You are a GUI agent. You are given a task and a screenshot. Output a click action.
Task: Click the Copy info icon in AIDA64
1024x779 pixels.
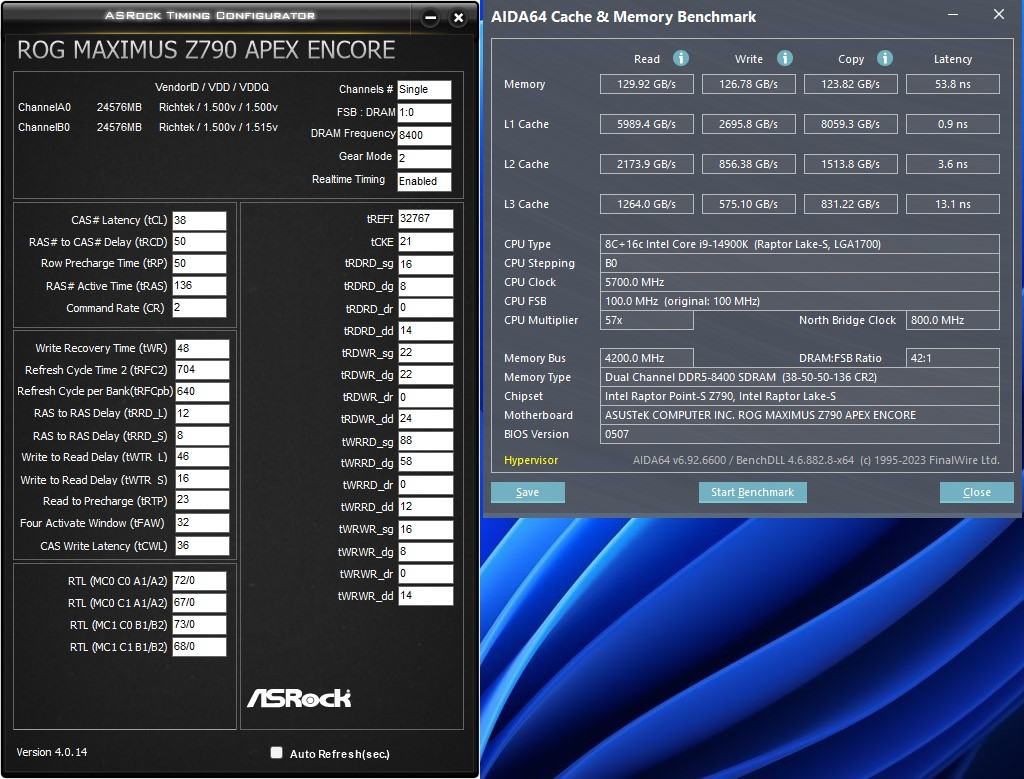[x=884, y=59]
